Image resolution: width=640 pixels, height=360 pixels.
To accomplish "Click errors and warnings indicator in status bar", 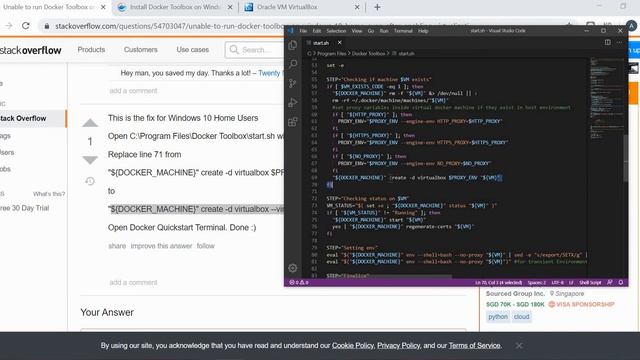I will 299,282.
